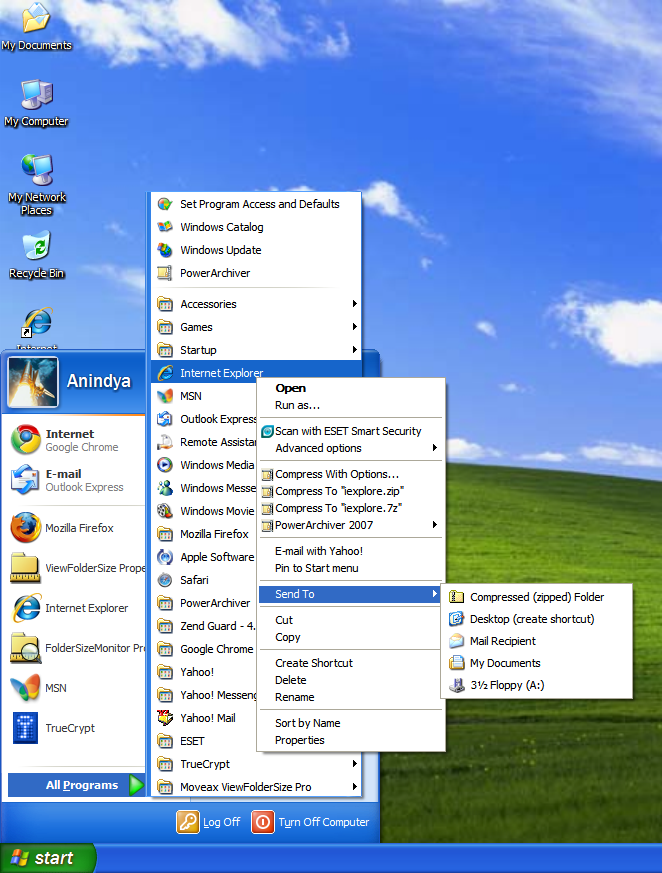The image size is (662, 873).
Task: Expand the Accessories submenu arrow
Action: 355,304
